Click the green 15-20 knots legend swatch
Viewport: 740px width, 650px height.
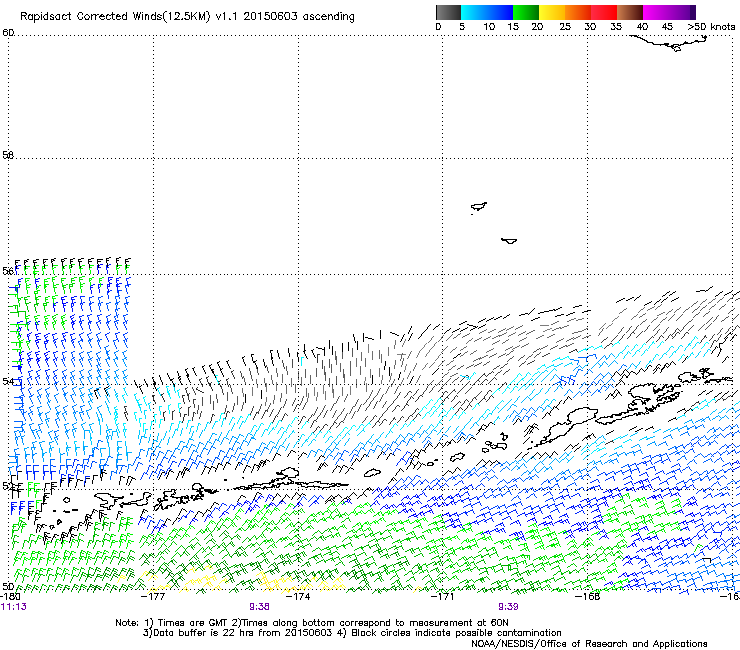point(526,12)
